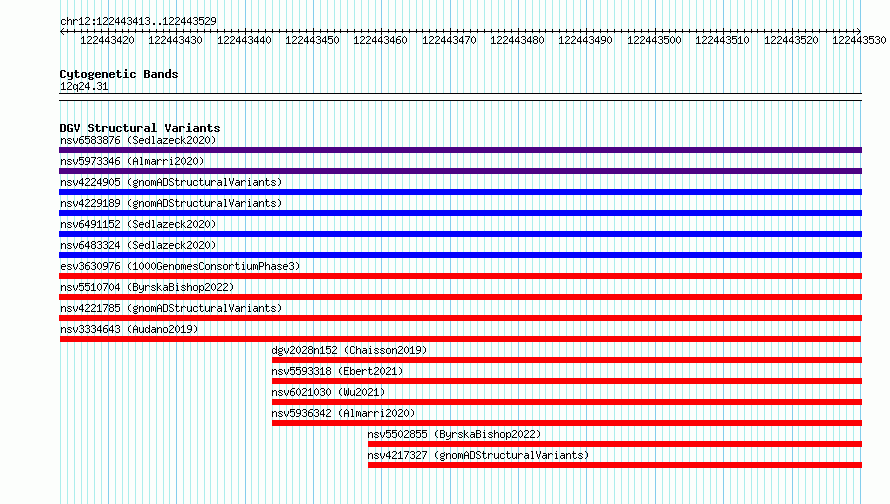
Task: Click ruler position 122443470
Action: 449,40
